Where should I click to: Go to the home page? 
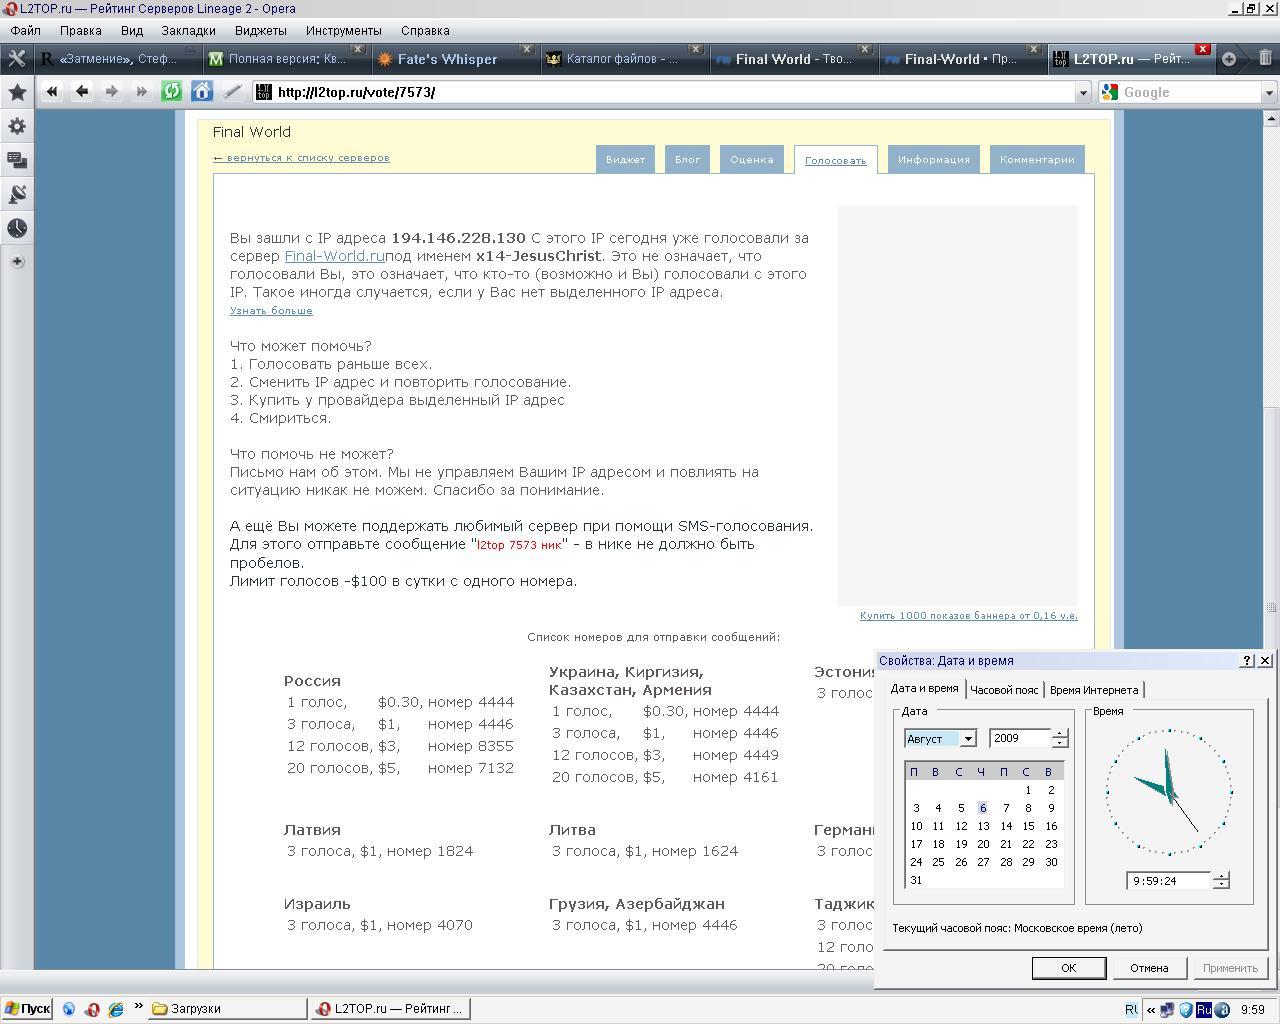point(202,92)
